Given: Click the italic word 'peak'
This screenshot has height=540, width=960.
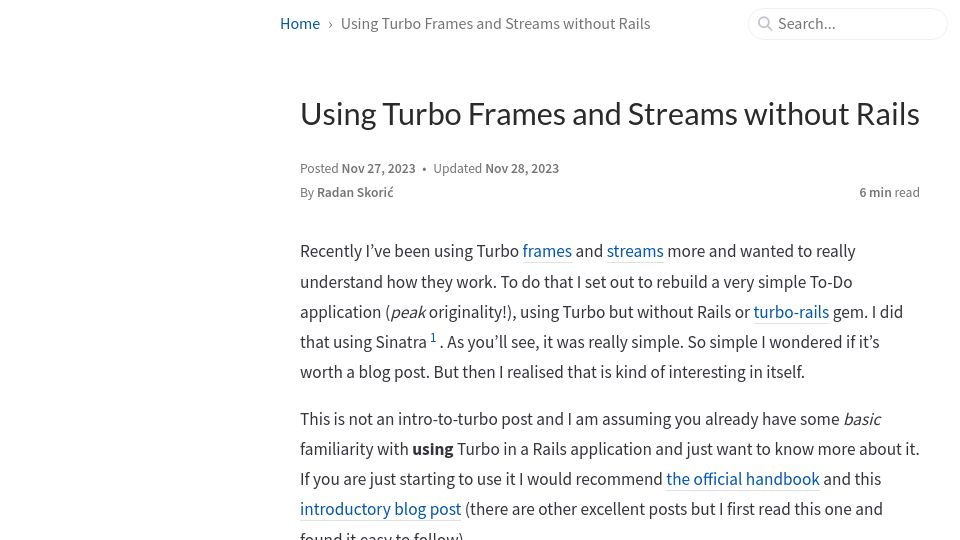Looking at the screenshot, I should pyautogui.click(x=408, y=312).
